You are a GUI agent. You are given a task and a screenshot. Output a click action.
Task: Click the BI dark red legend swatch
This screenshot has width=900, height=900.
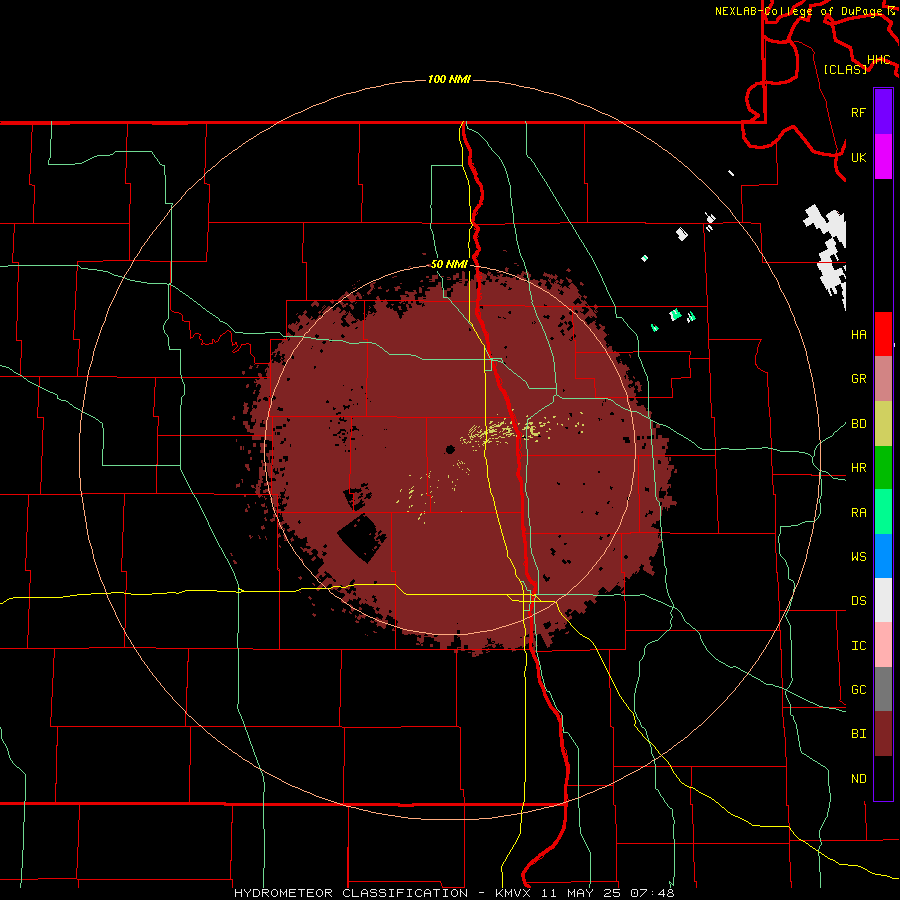[883, 734]
